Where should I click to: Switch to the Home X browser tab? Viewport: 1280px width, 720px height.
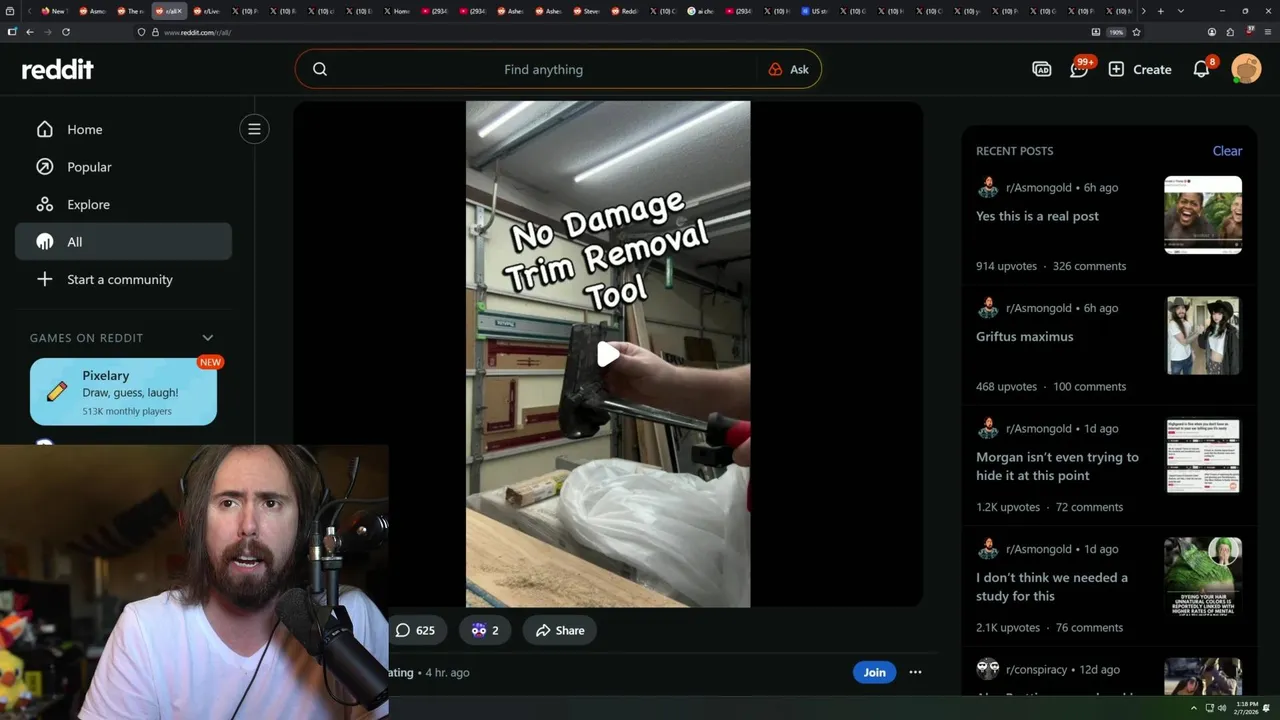pyautogui.click(x=397, y=11)
